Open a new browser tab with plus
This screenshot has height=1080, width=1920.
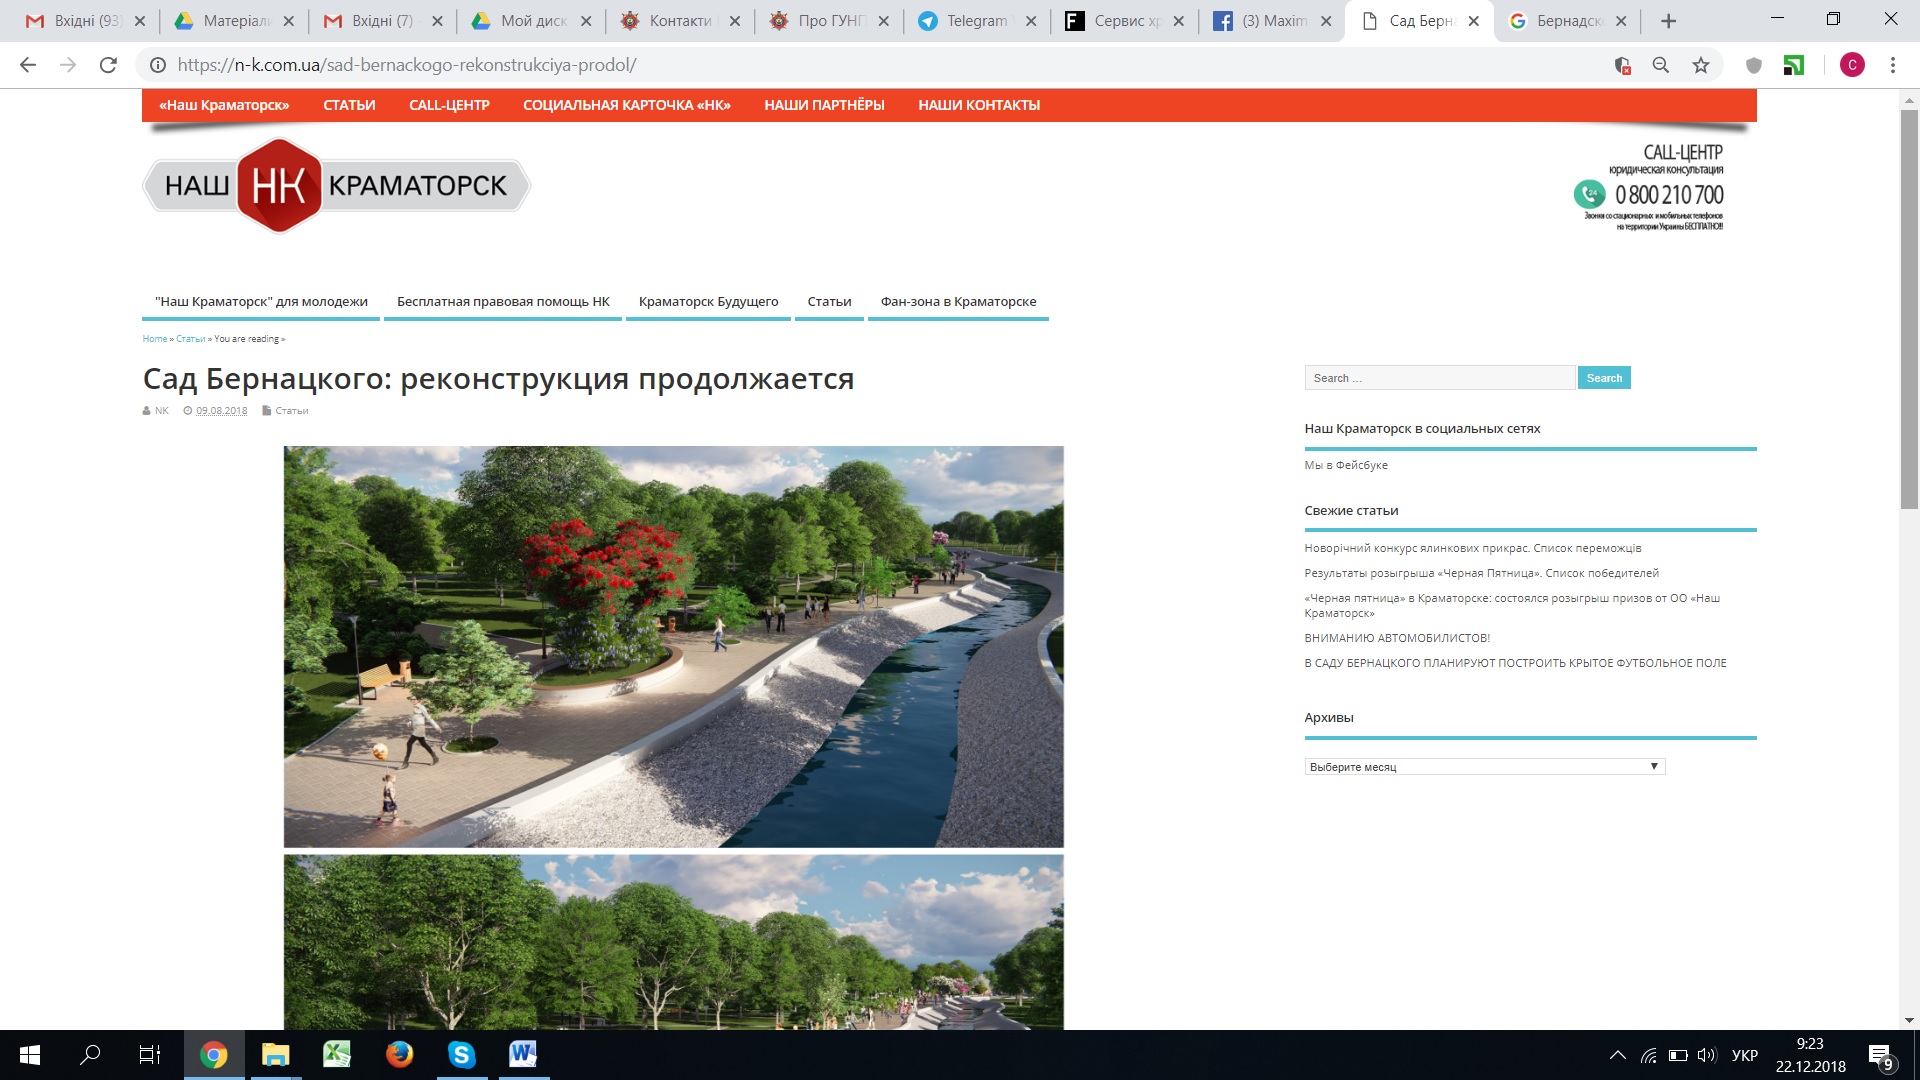pyautogui.click(x=1668, y=21)
